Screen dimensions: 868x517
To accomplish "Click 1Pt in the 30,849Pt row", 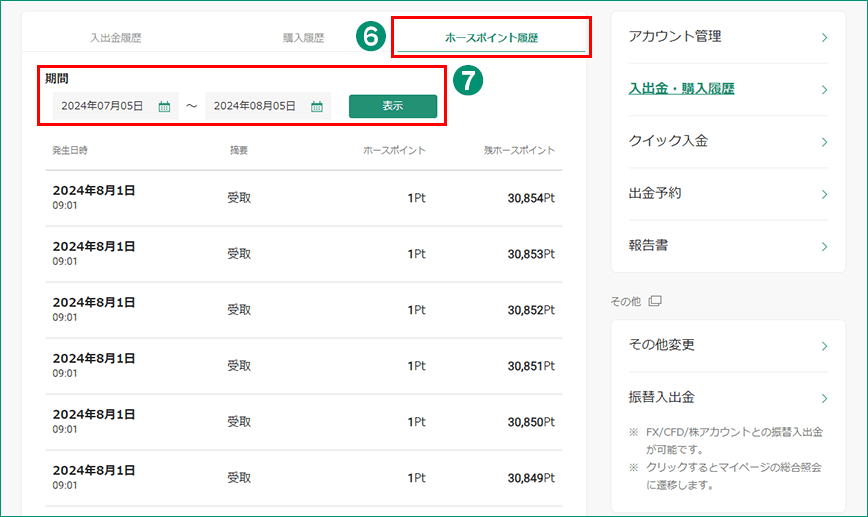I will point(416,478).
